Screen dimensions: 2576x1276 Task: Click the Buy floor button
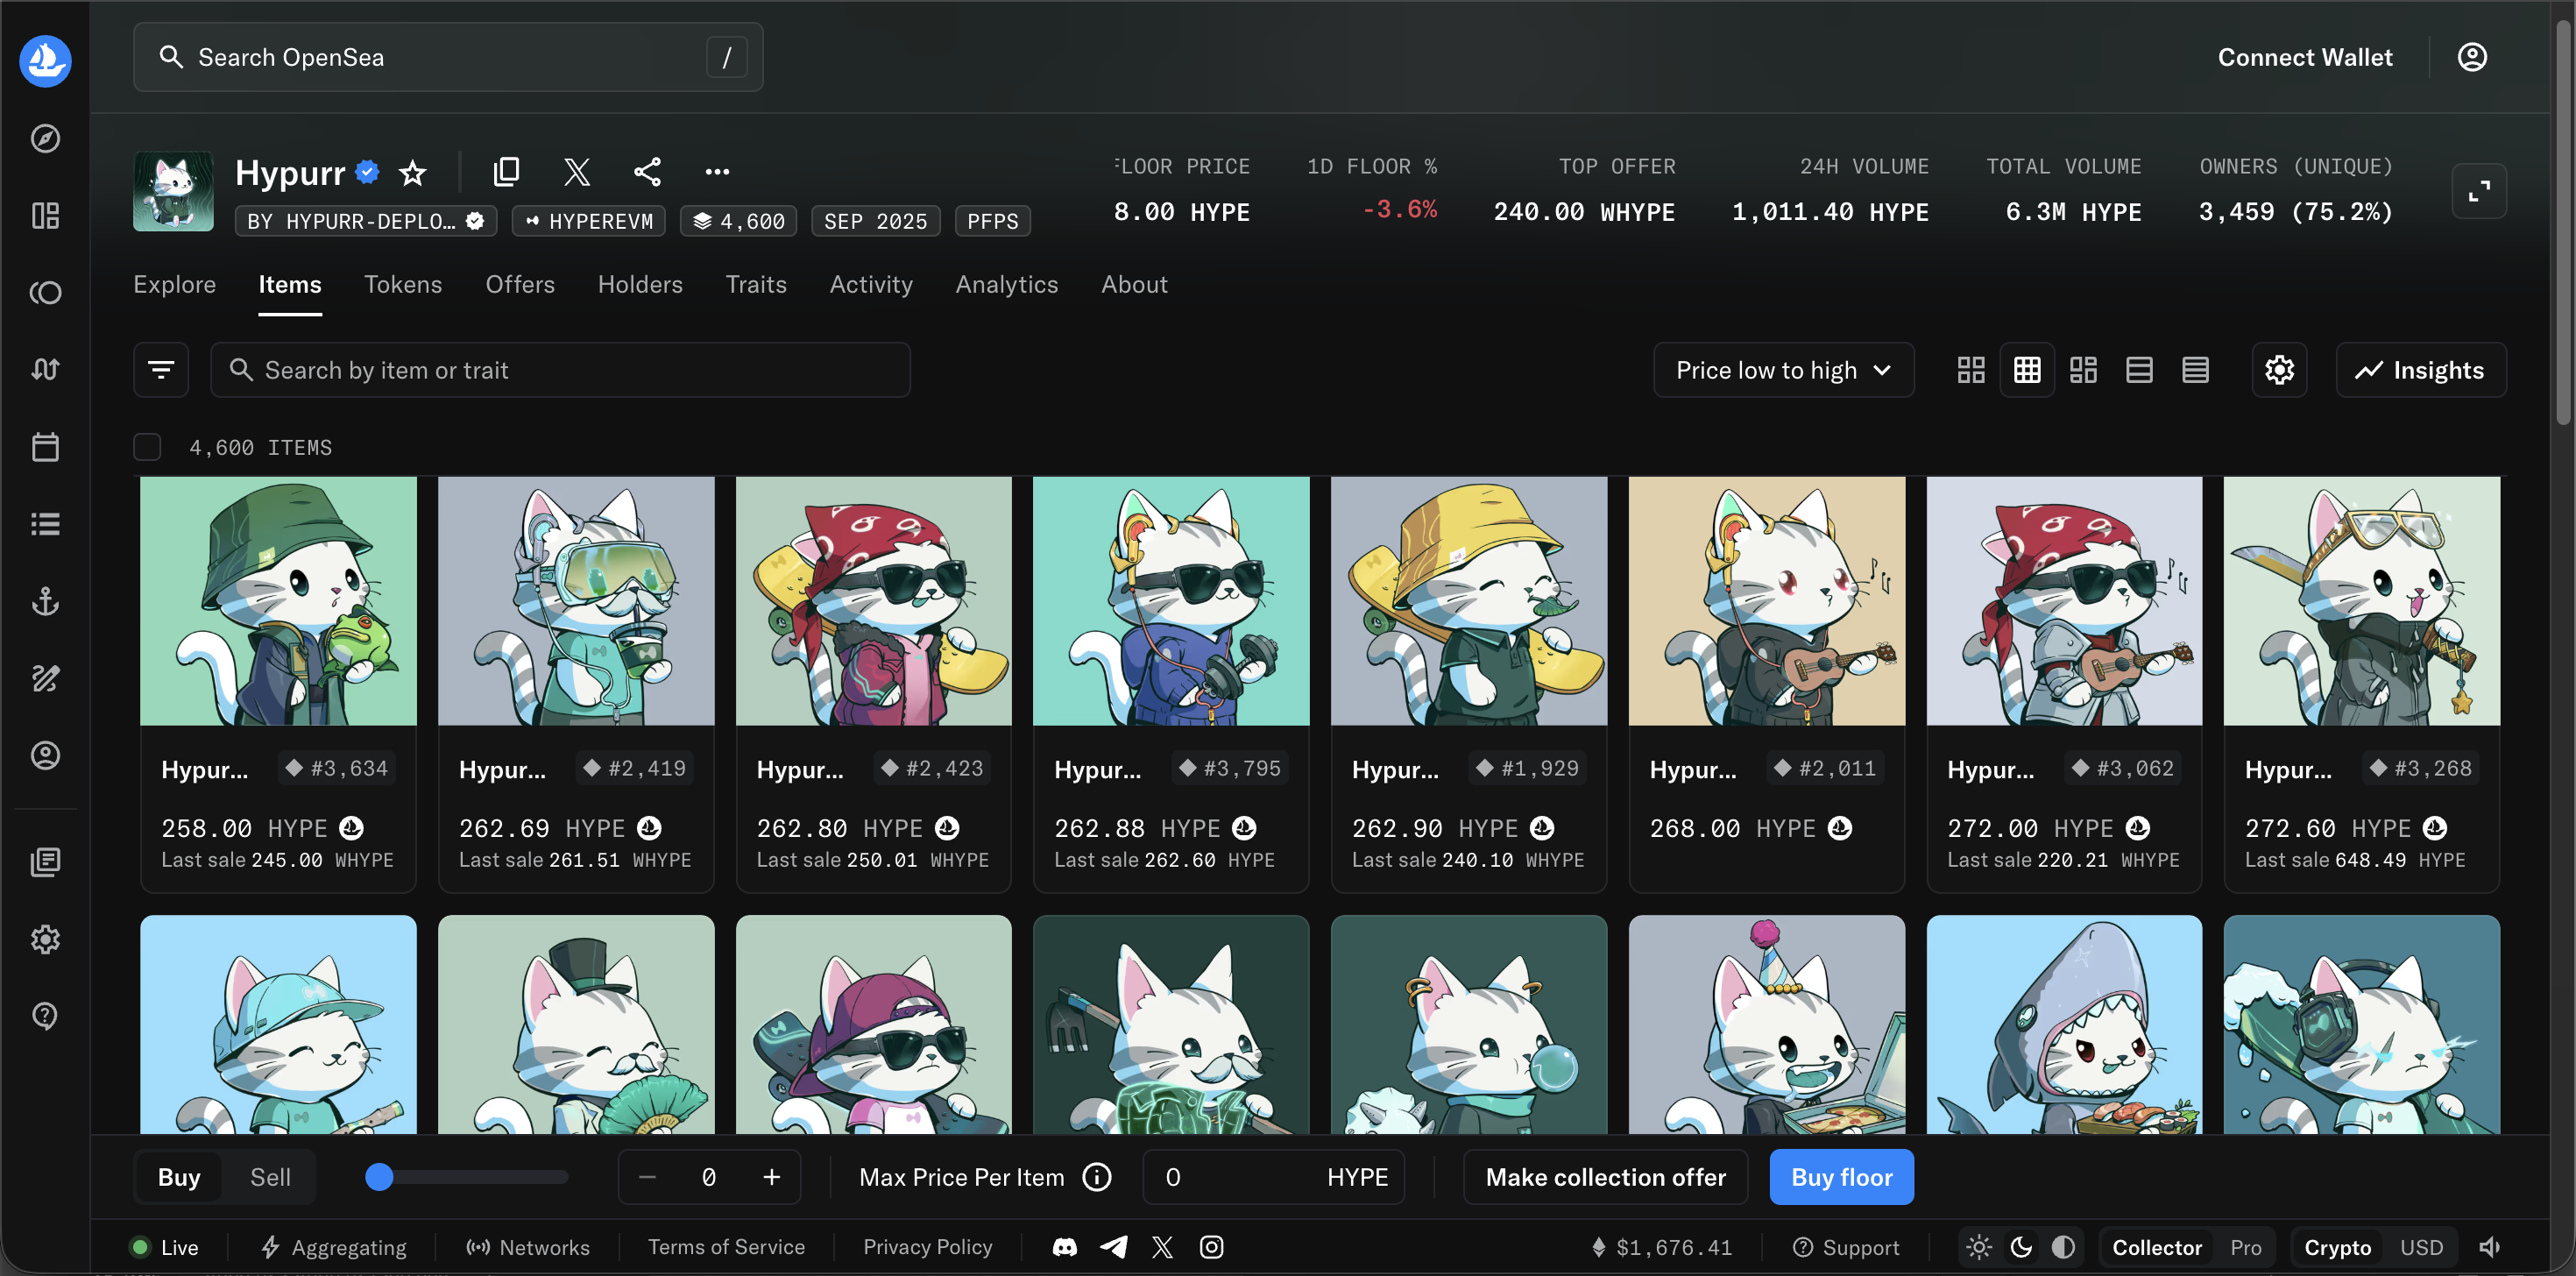pyautogui.click(x=1841, y=1177)
